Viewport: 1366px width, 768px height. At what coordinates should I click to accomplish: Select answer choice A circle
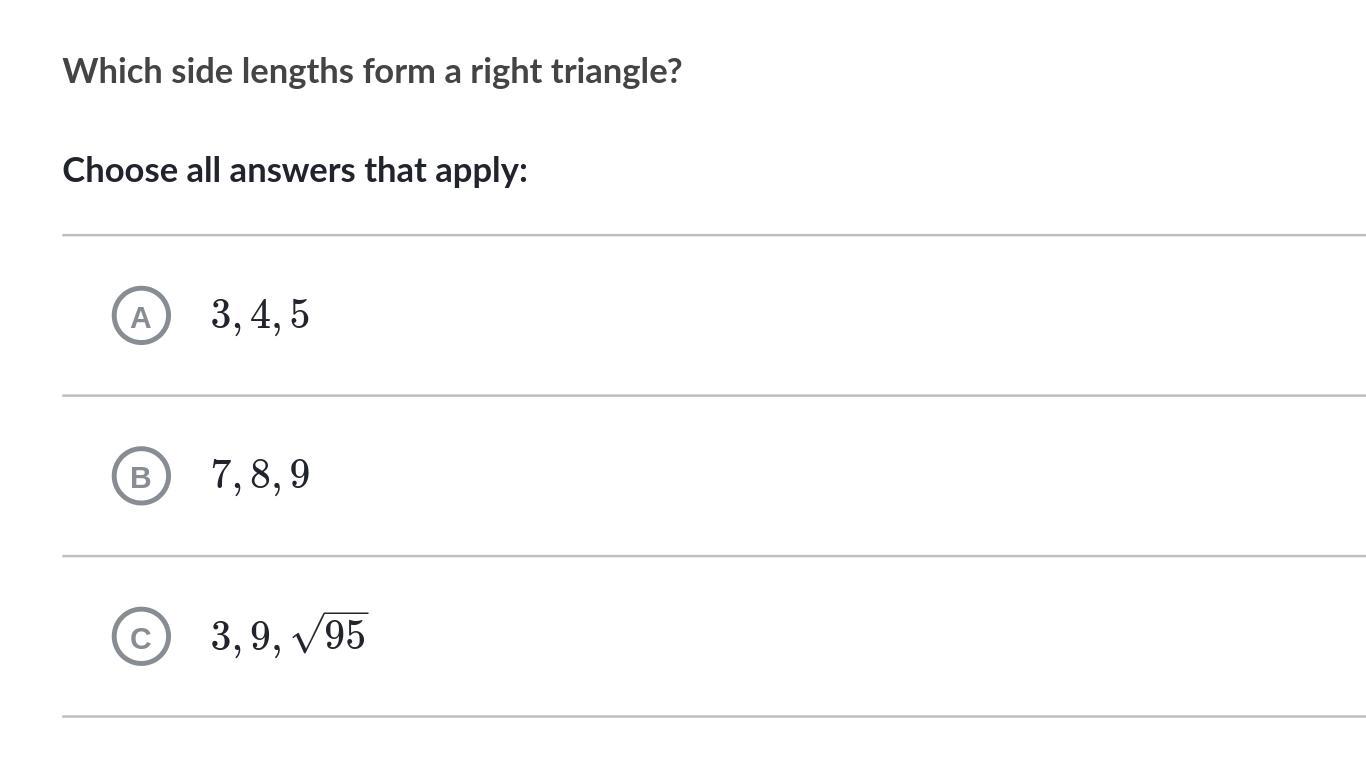tap(141, 316)
